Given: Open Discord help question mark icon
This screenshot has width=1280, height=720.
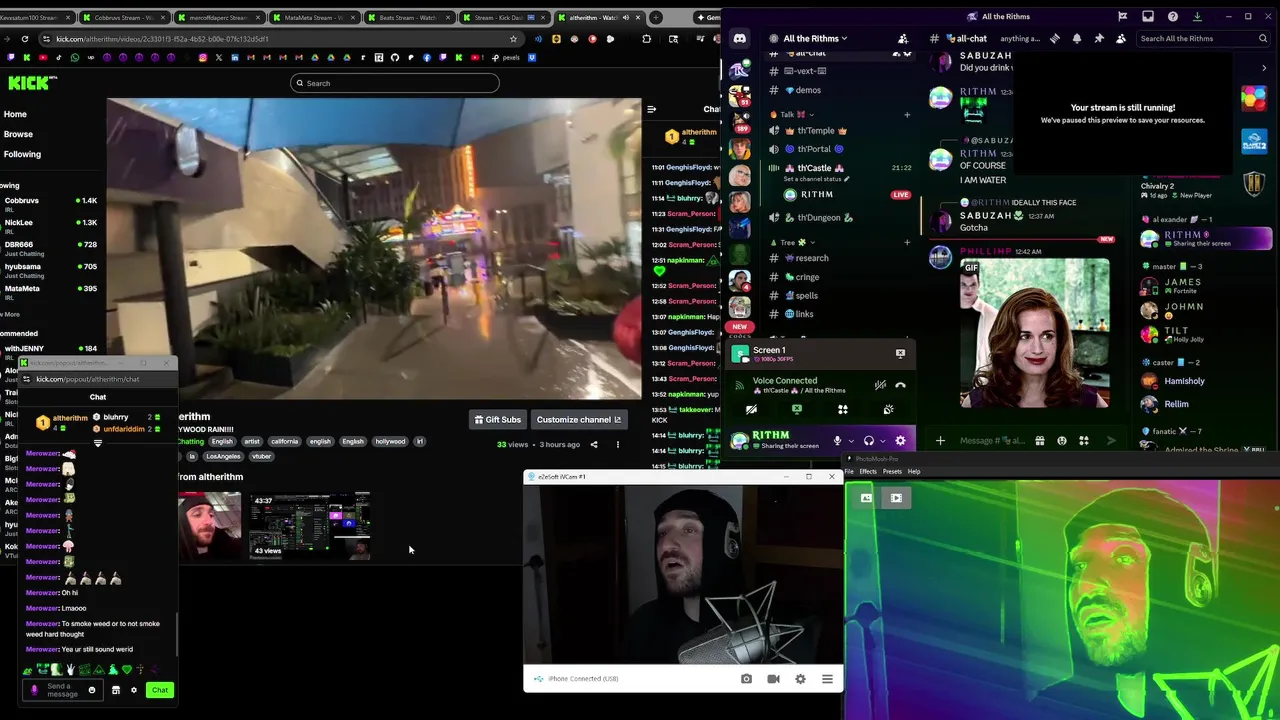Looking at the screenshot, I should point(1172,16).
